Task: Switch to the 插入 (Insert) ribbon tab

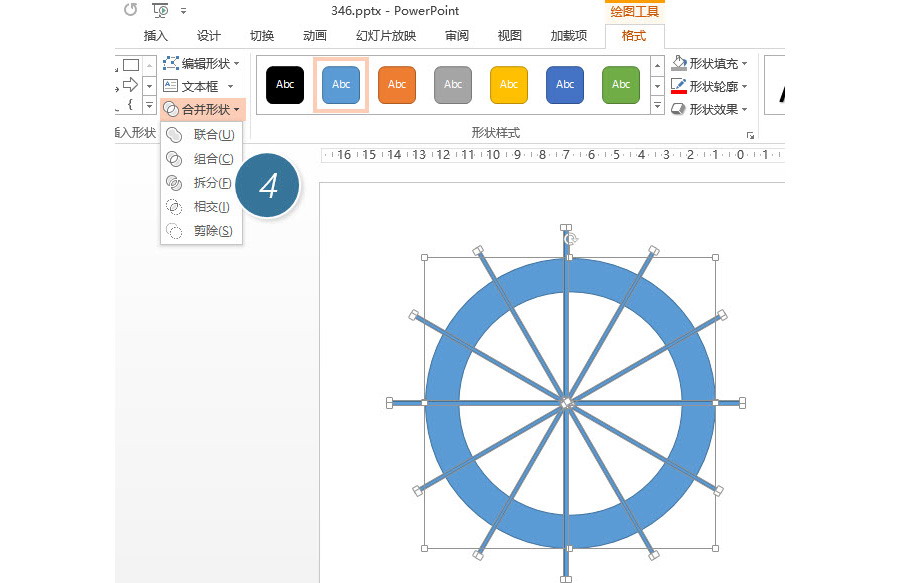Action: click(x=158, y=35)
